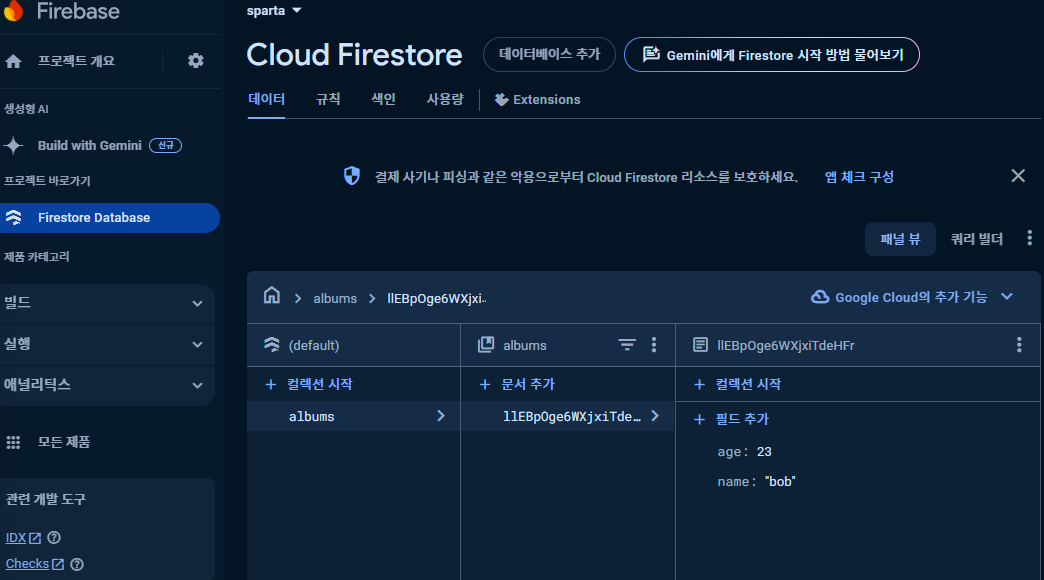Switch to 쿼리 빌더 view
Viewport: 1044px width, 580px height.
point(977,239)
